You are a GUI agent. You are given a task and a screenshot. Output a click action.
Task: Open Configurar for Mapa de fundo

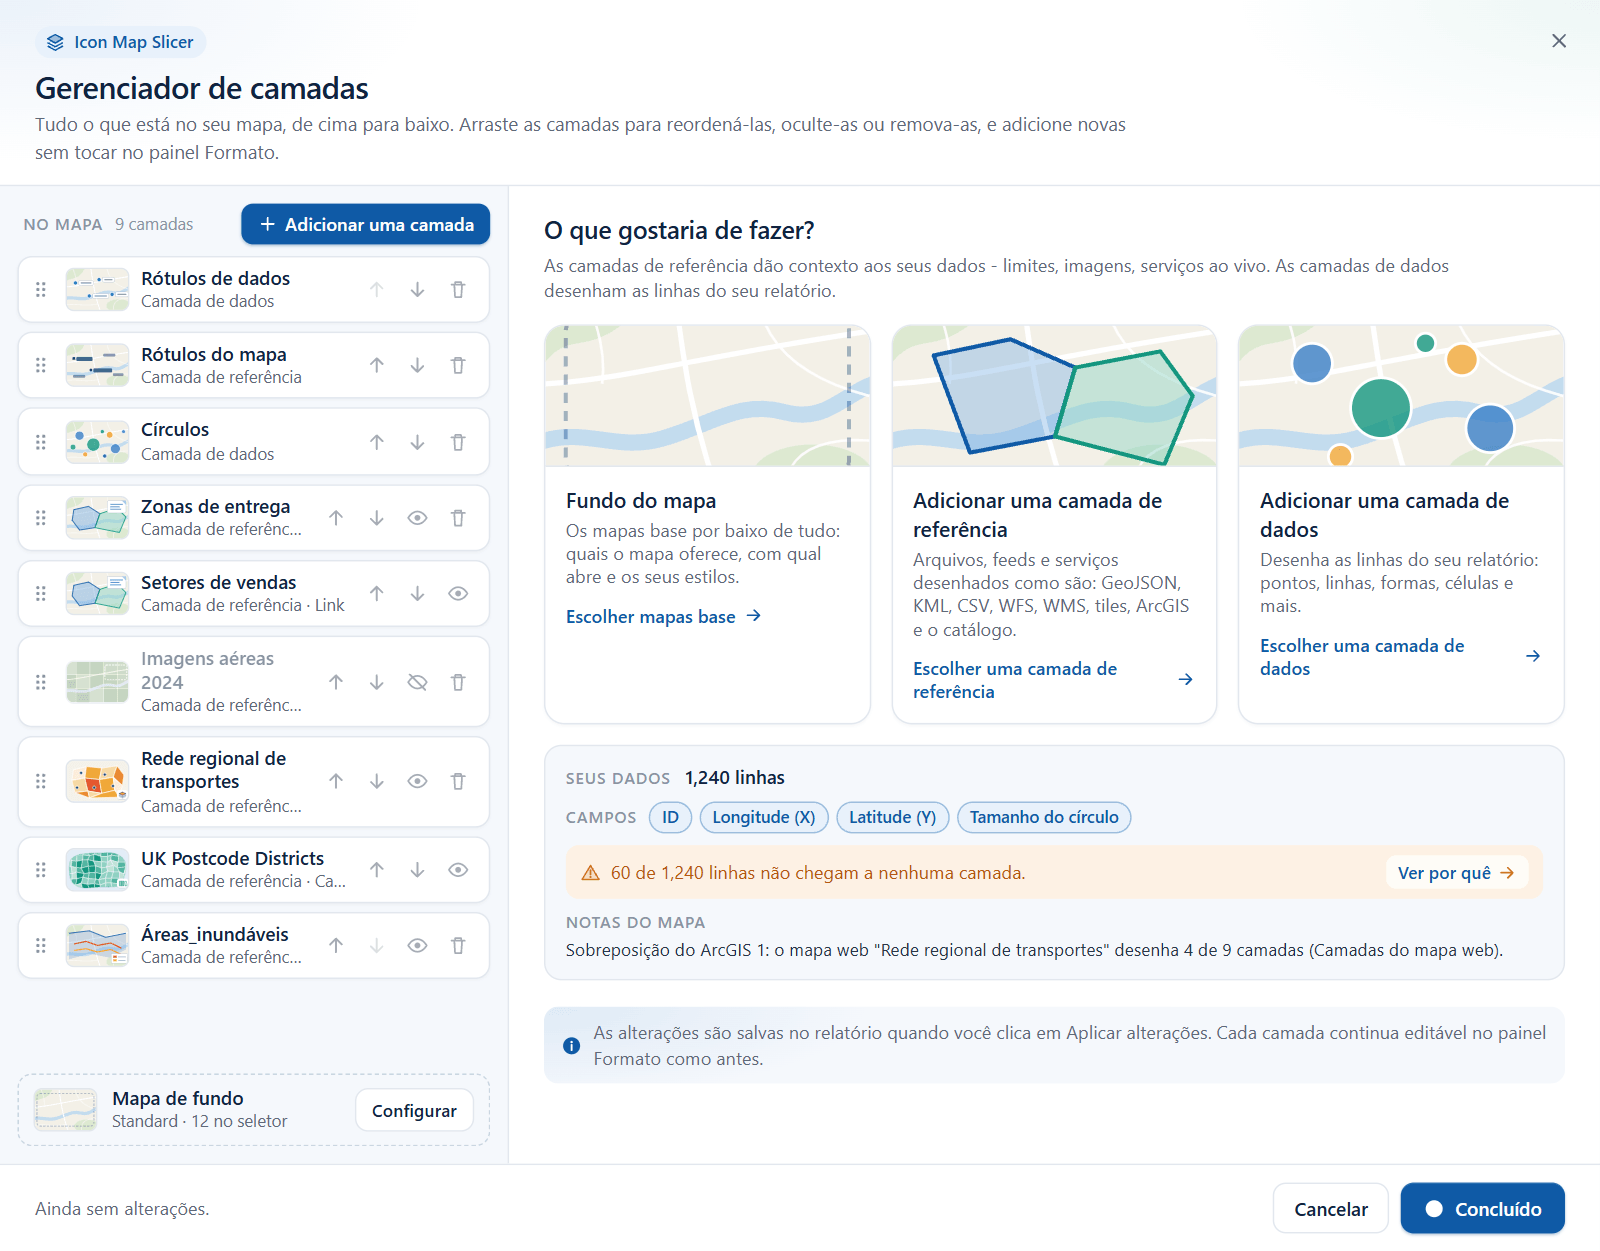tap(414, 1110)
